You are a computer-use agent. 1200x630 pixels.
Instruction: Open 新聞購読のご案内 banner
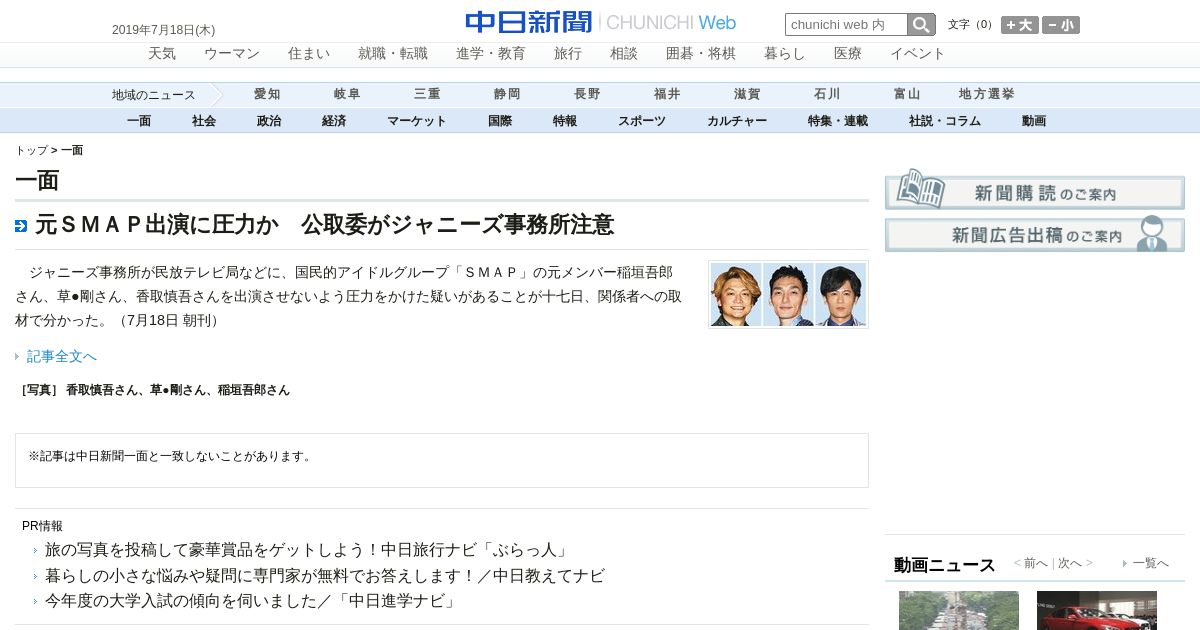coord(1035,190)
